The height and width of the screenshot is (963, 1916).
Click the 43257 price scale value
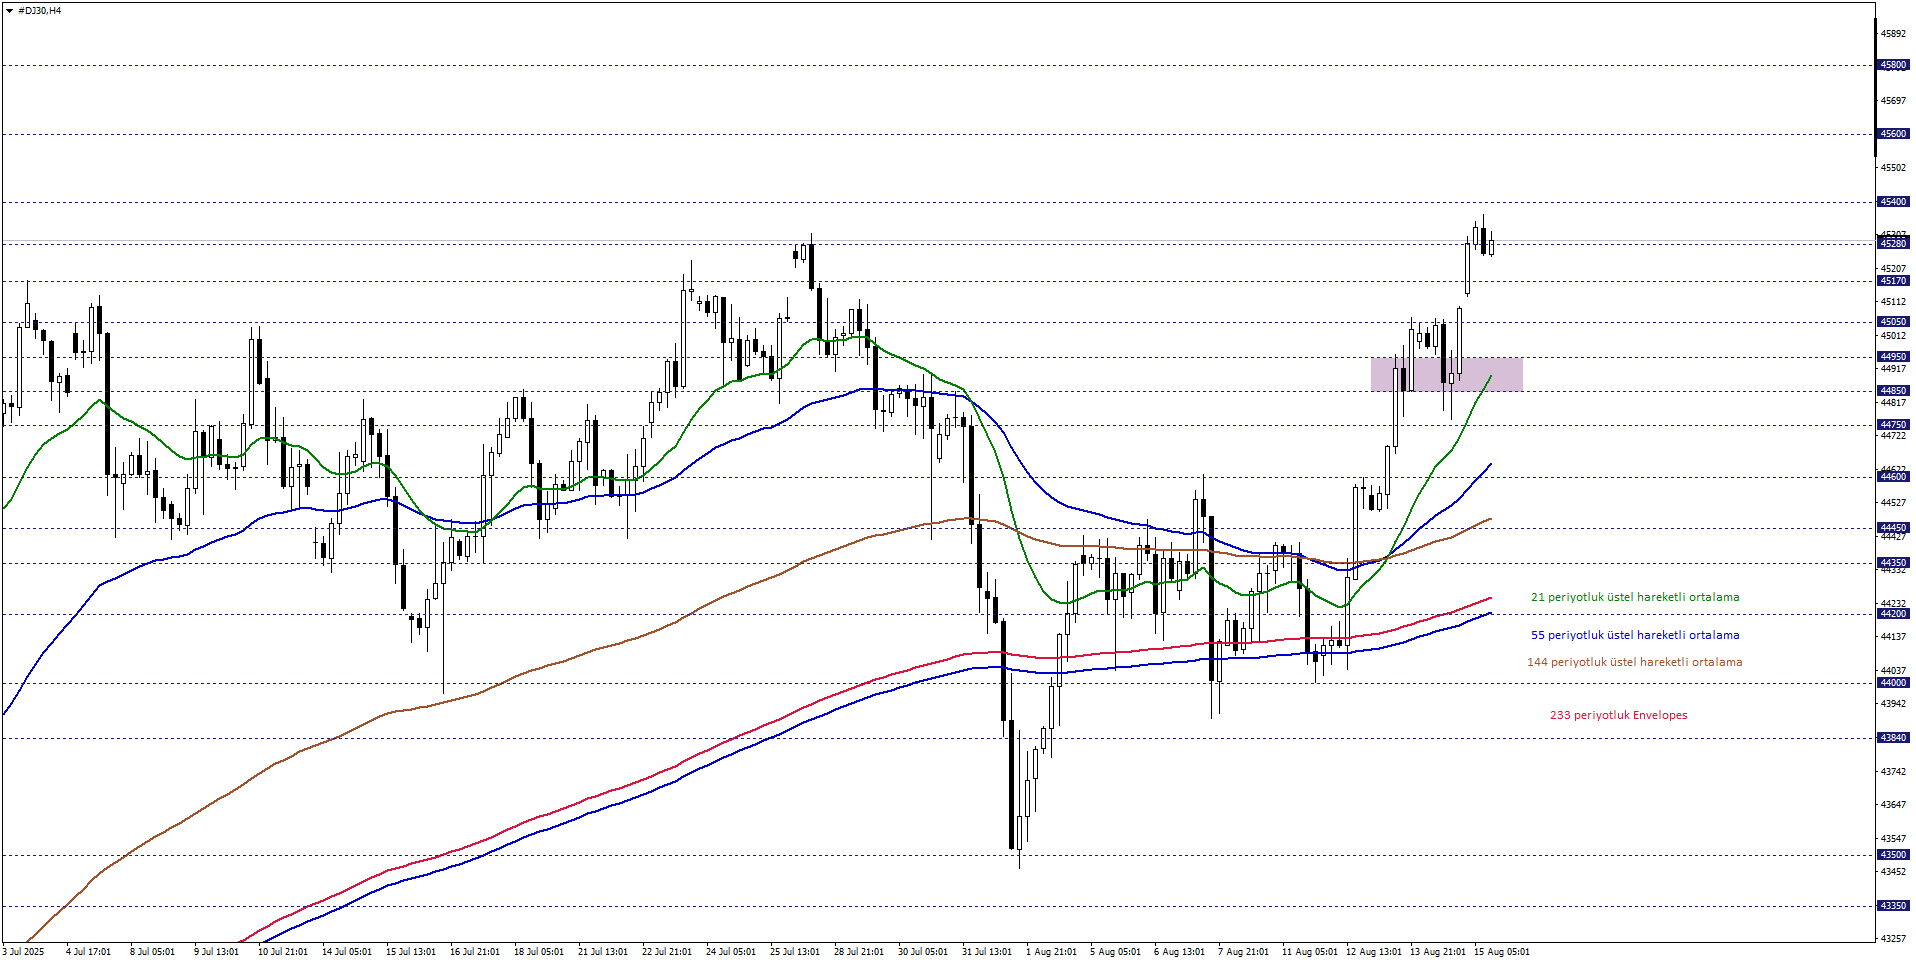tap(1893, 939)
